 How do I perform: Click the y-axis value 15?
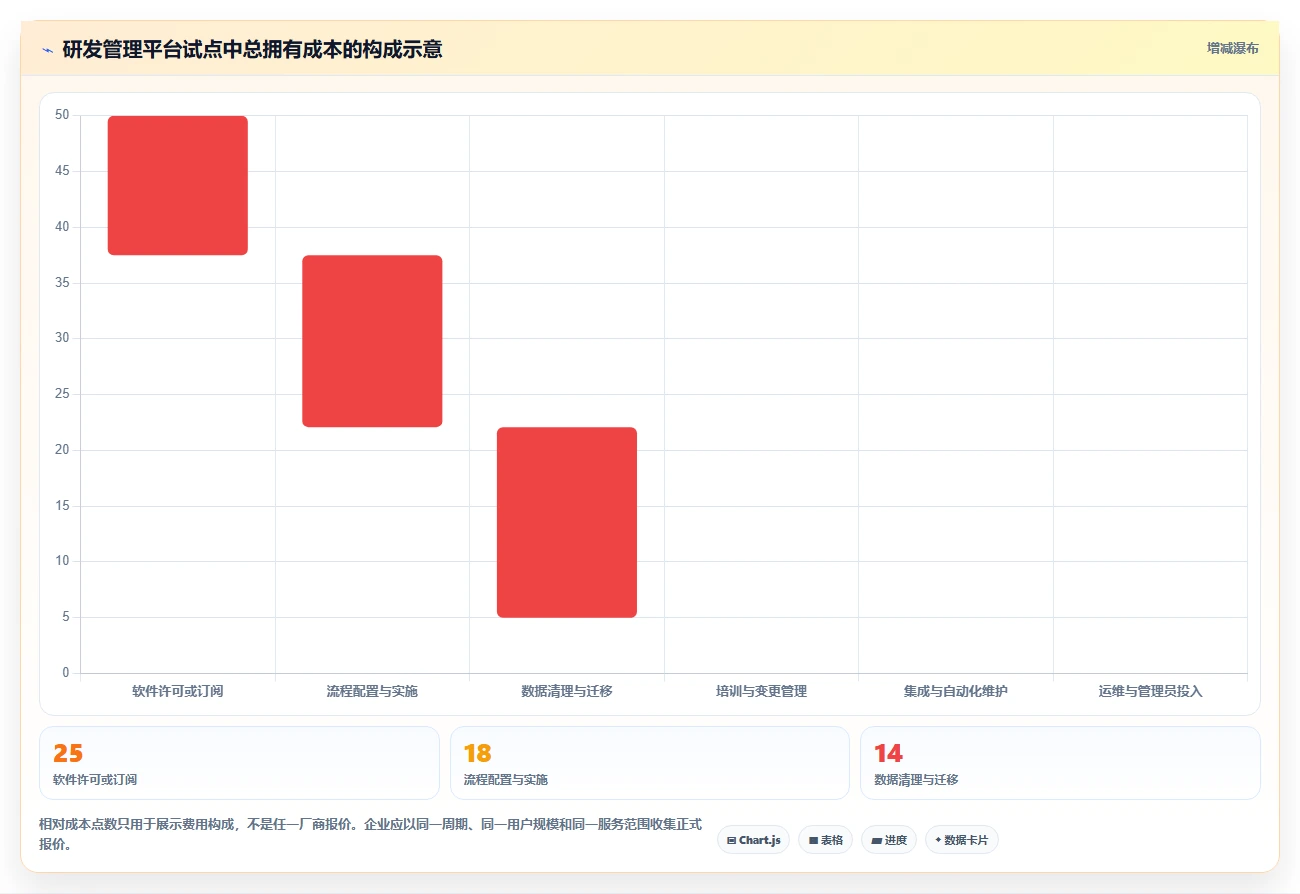point(62,506)
